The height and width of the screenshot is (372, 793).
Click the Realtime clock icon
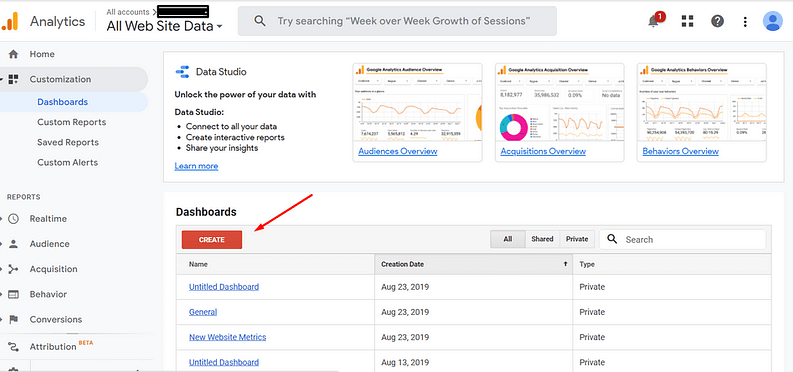(x=14, y=219)
